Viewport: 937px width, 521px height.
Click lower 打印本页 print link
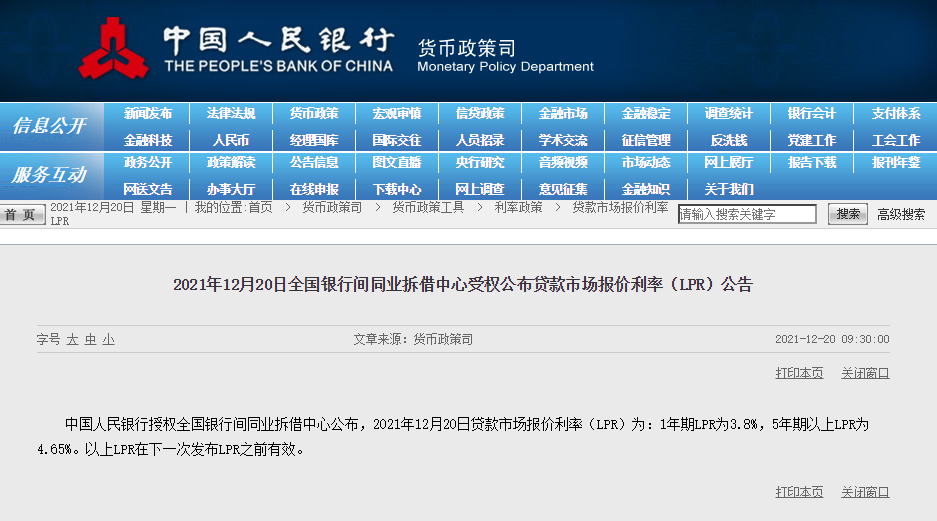(799, 492)
